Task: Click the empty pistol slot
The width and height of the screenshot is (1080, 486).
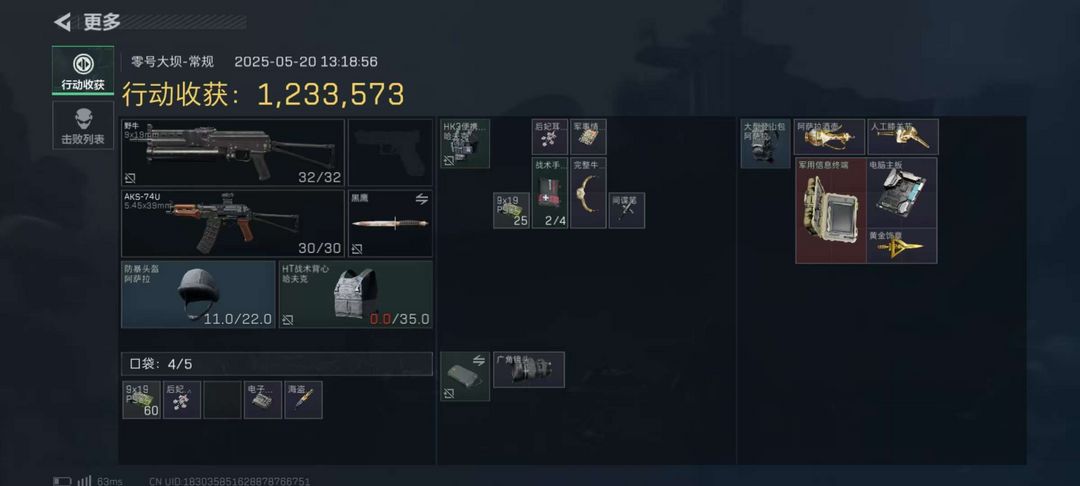Action: (391, 152)
